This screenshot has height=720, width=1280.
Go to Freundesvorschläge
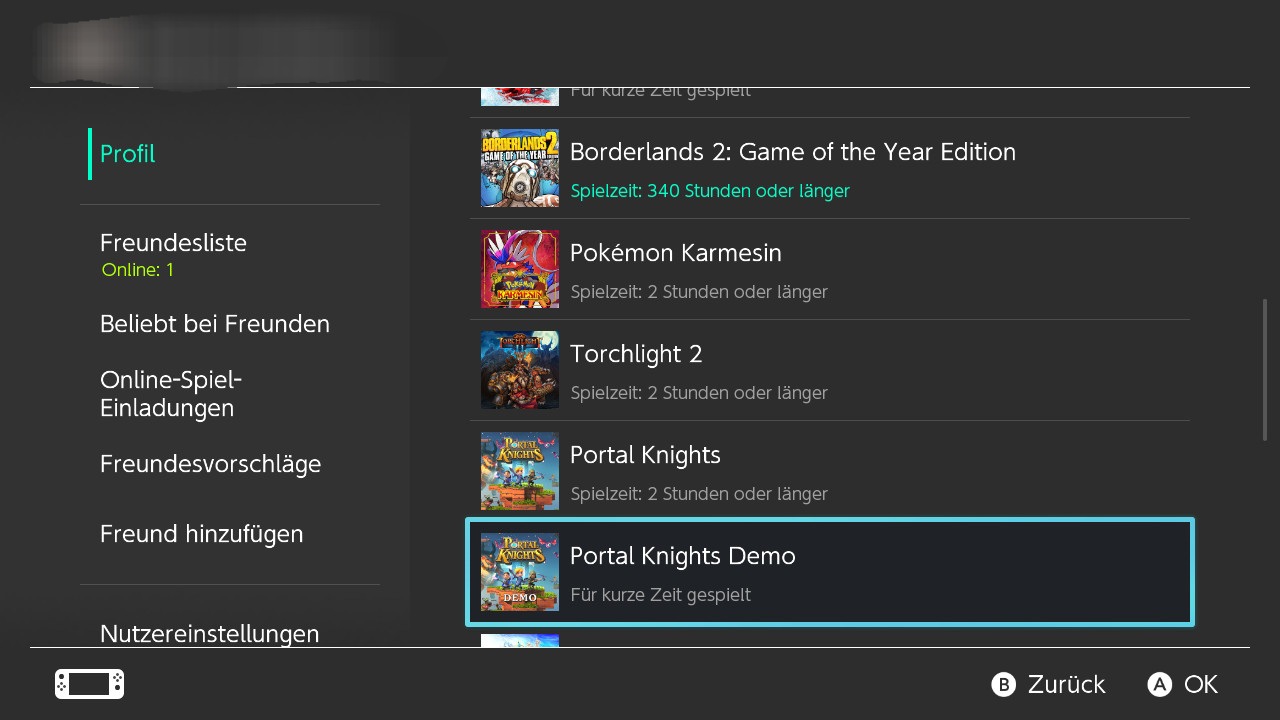click(210, 464)
